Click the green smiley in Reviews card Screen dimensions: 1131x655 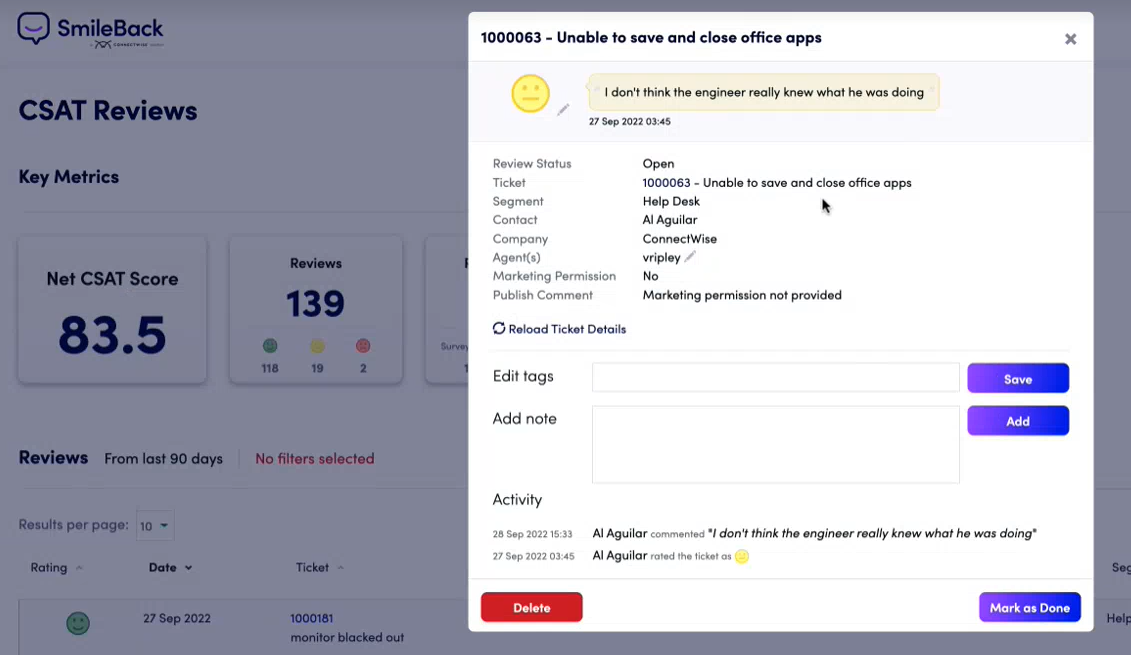click(x=270, y=346)
